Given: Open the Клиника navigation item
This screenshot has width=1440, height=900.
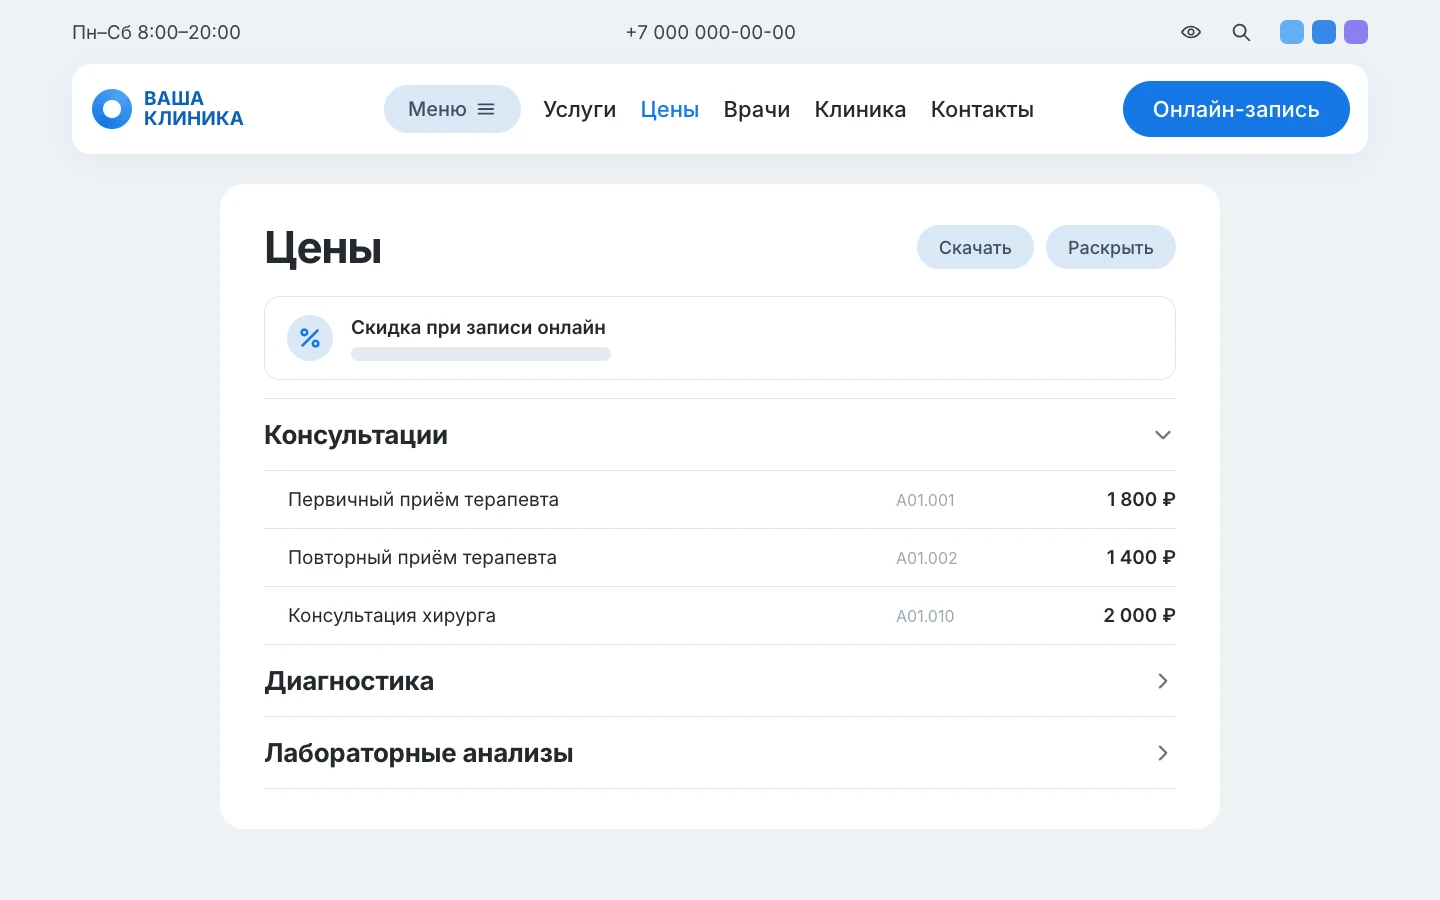Looking at the screenshot, I should [860, 109].
